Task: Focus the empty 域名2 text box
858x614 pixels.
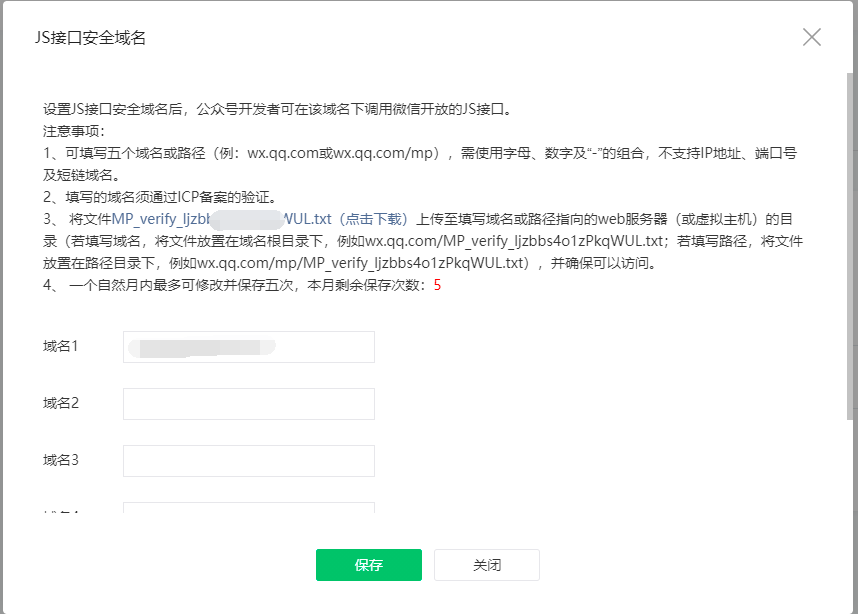Action: click(x=250, y=403)
